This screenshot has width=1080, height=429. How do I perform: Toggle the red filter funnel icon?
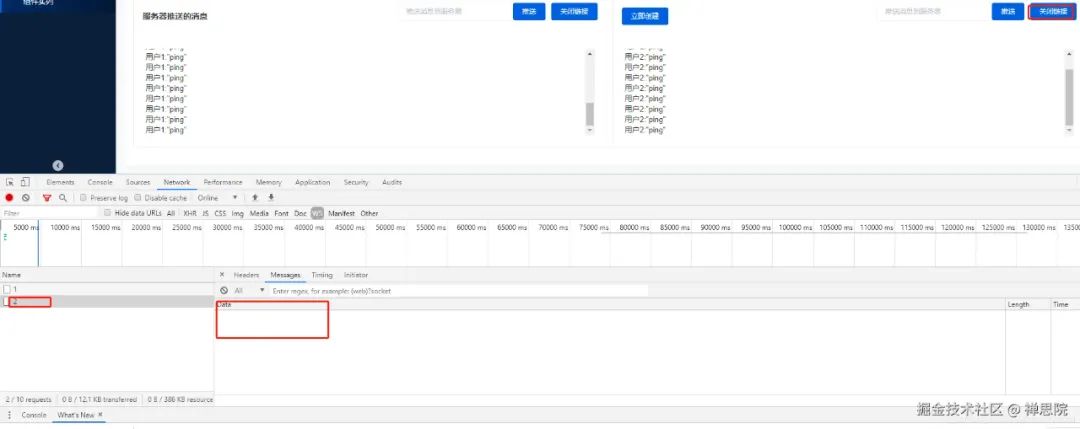[47, 198]
